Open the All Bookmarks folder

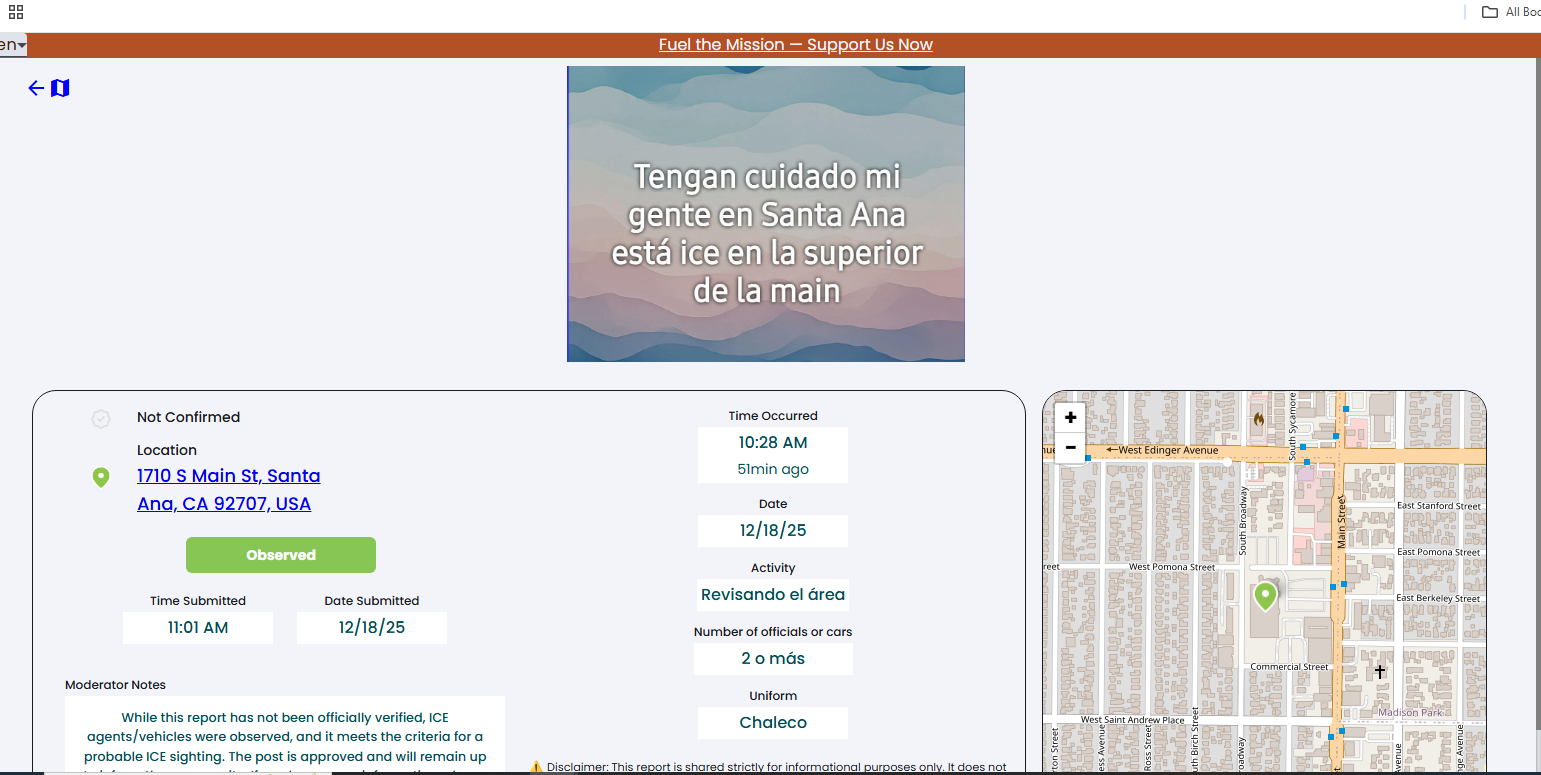(x=1510, y=12)
